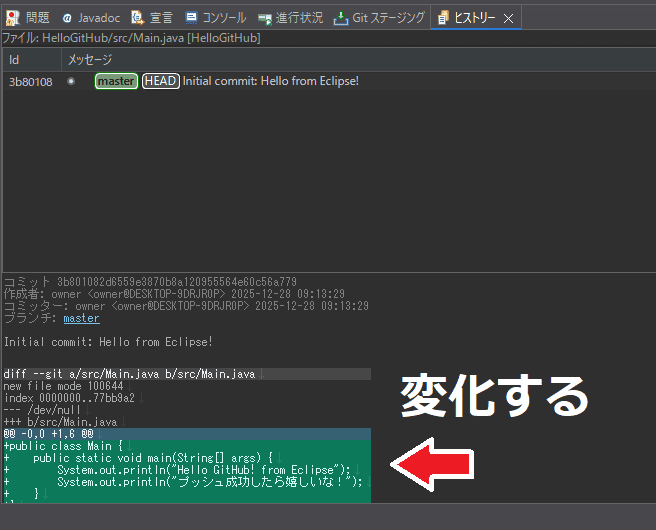Image resolution: width=656 pixels, height=530 pixels.
Task: Click the ヒストリー tab icon
Action: click(x=443, y=18)
